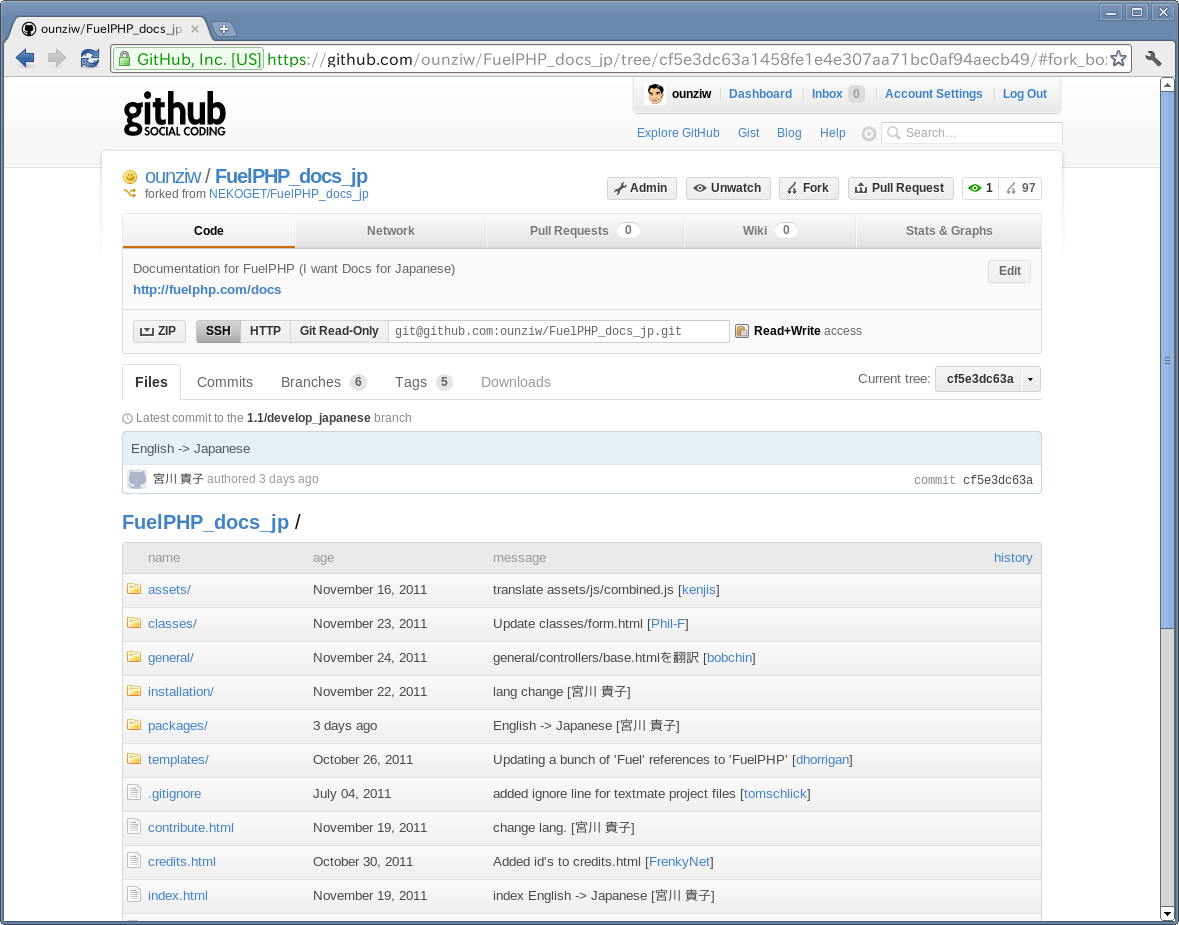Click the installation folder icon
Viewport: 1179px width, 925px height.
[x=134, y=690]
